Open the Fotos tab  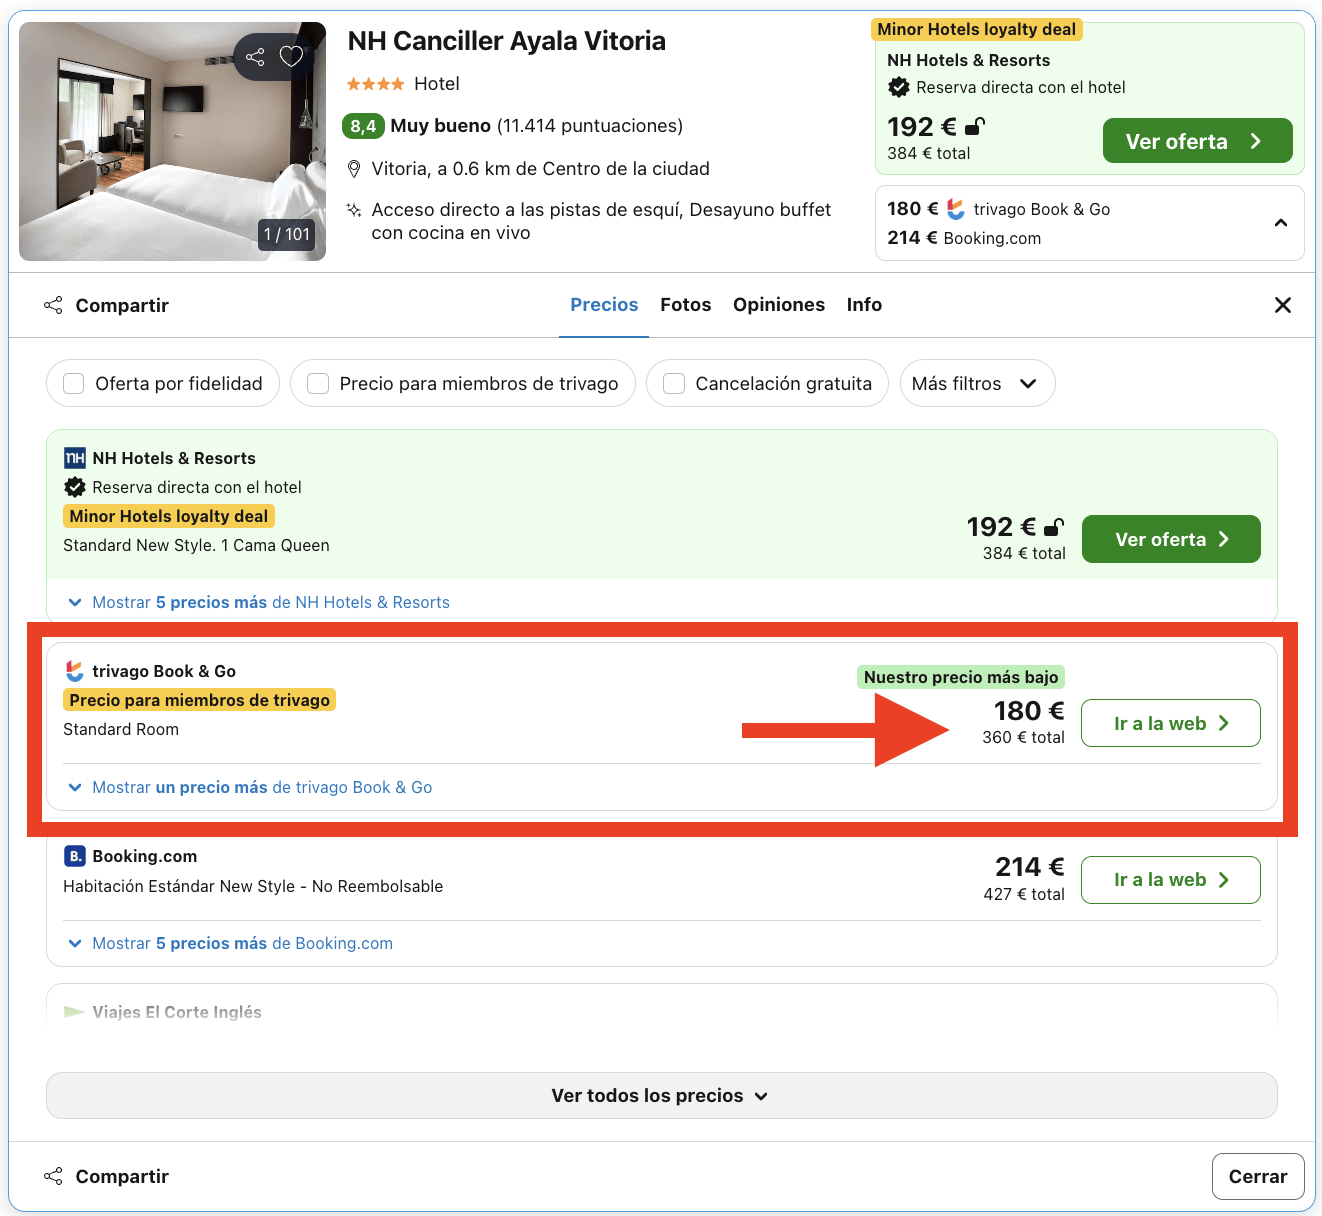[686, 305]
